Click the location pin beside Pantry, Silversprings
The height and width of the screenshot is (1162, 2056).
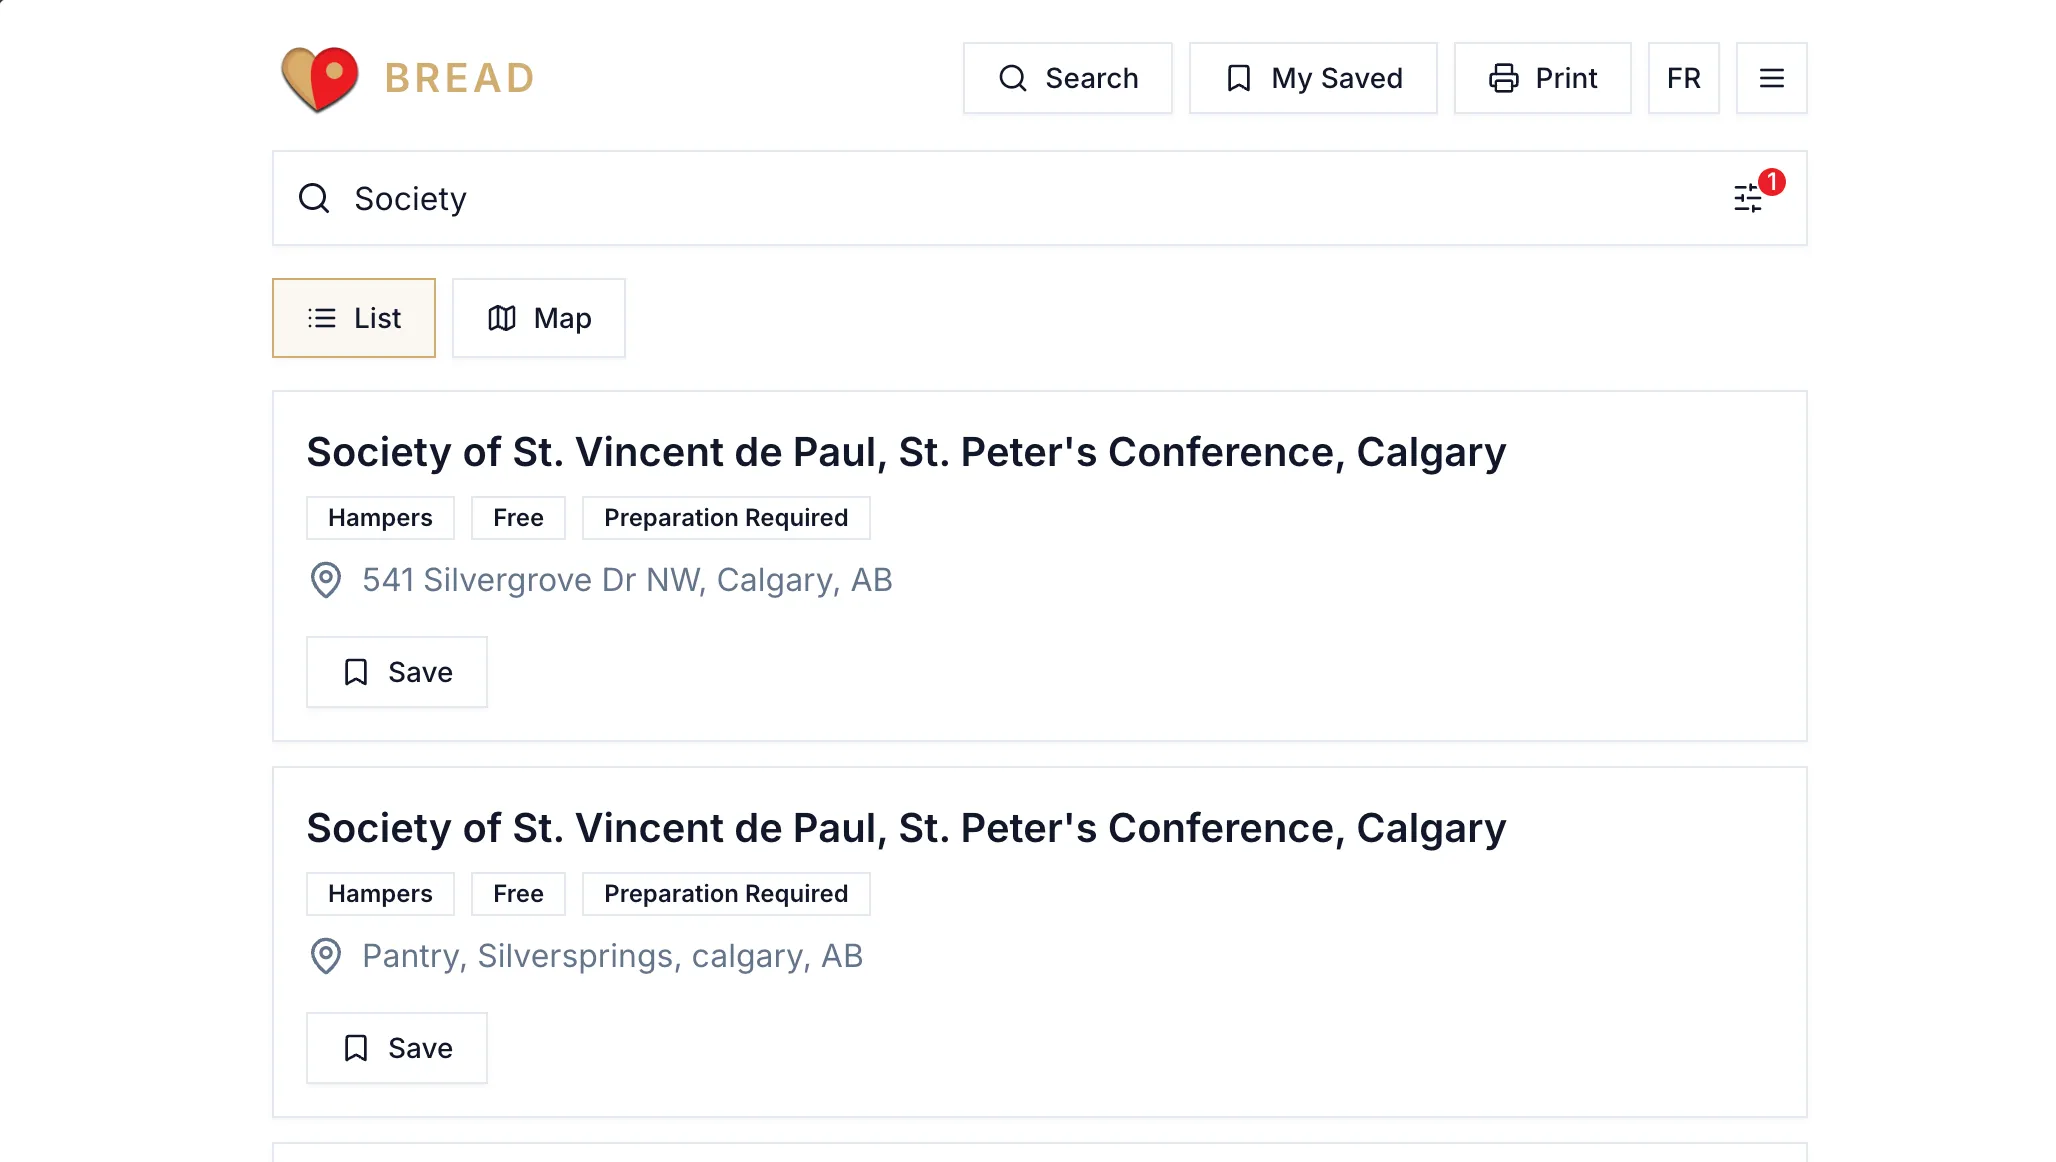point(324,956)
